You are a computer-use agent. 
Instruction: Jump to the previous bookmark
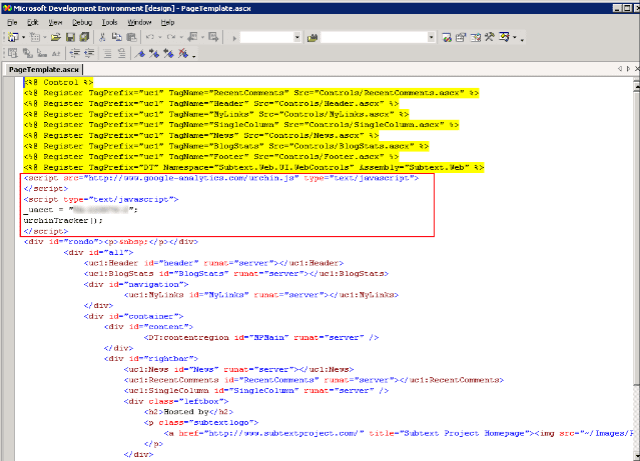(x=168, y=53)
